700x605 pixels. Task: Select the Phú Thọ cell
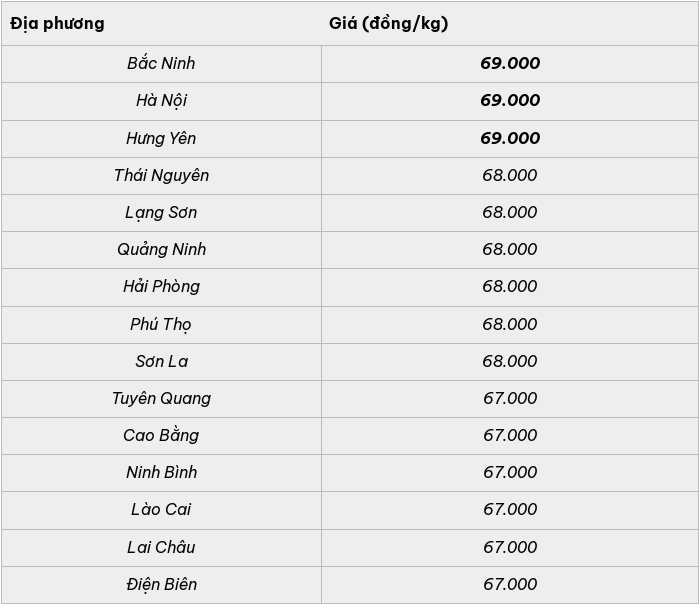point(161,325)
